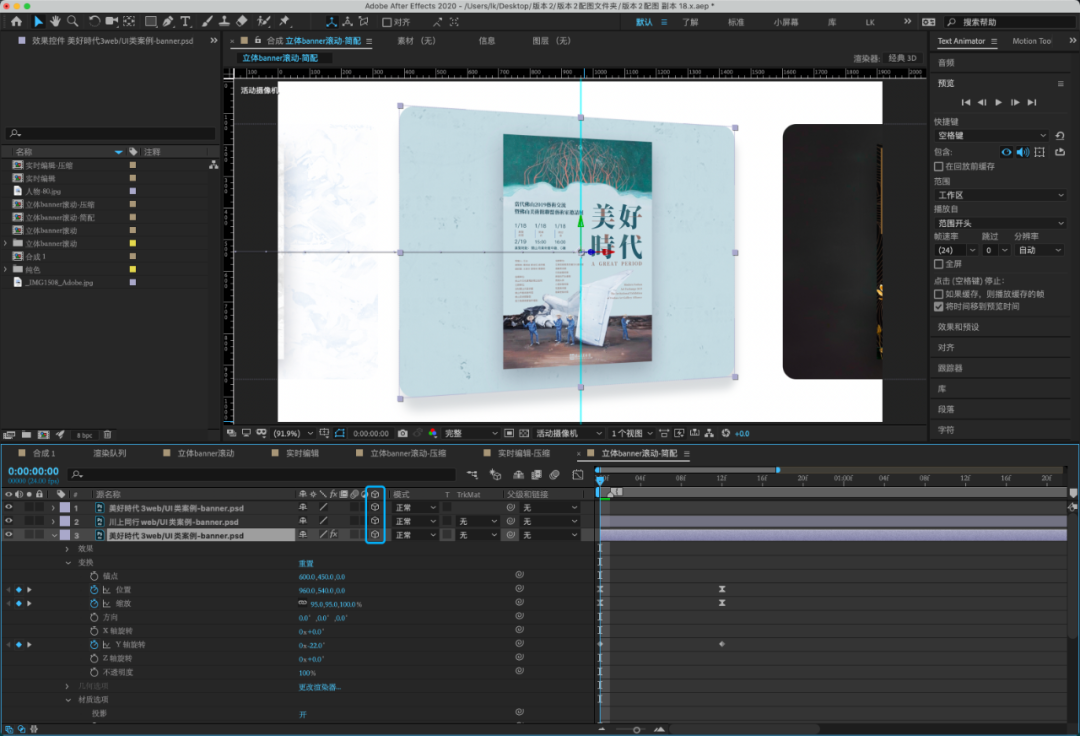Select the Zoom magnifier tool

(x=72, y=21)
